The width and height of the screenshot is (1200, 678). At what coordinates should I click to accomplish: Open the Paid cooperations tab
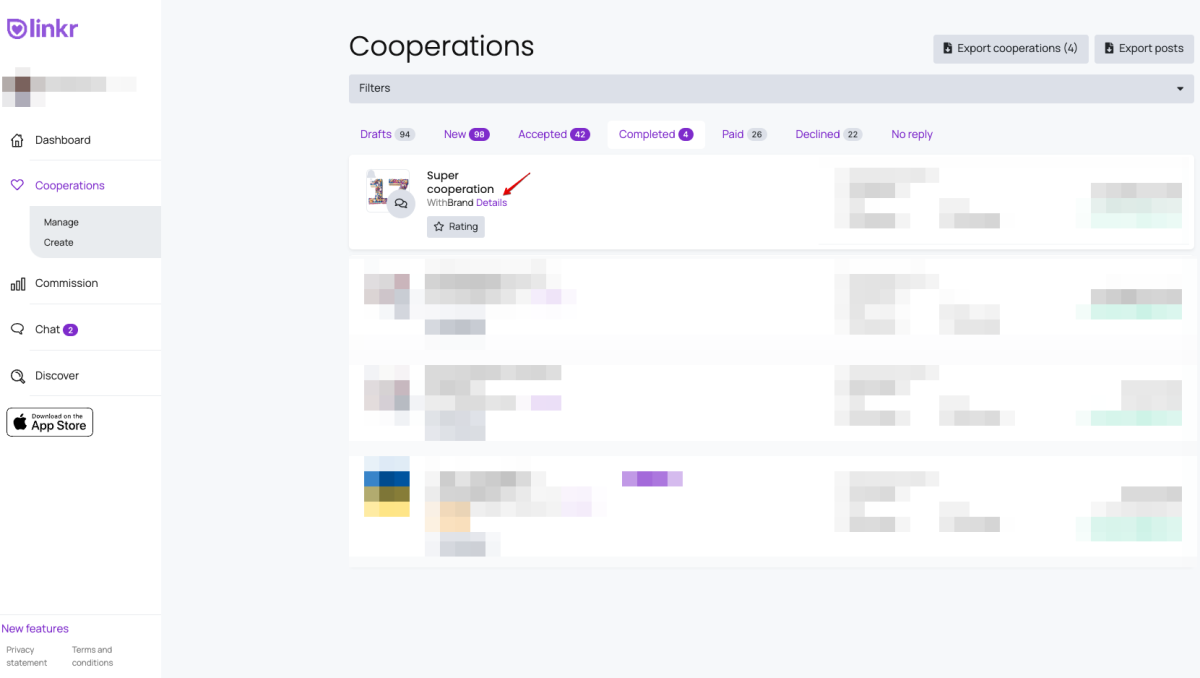tap(743, 134)
